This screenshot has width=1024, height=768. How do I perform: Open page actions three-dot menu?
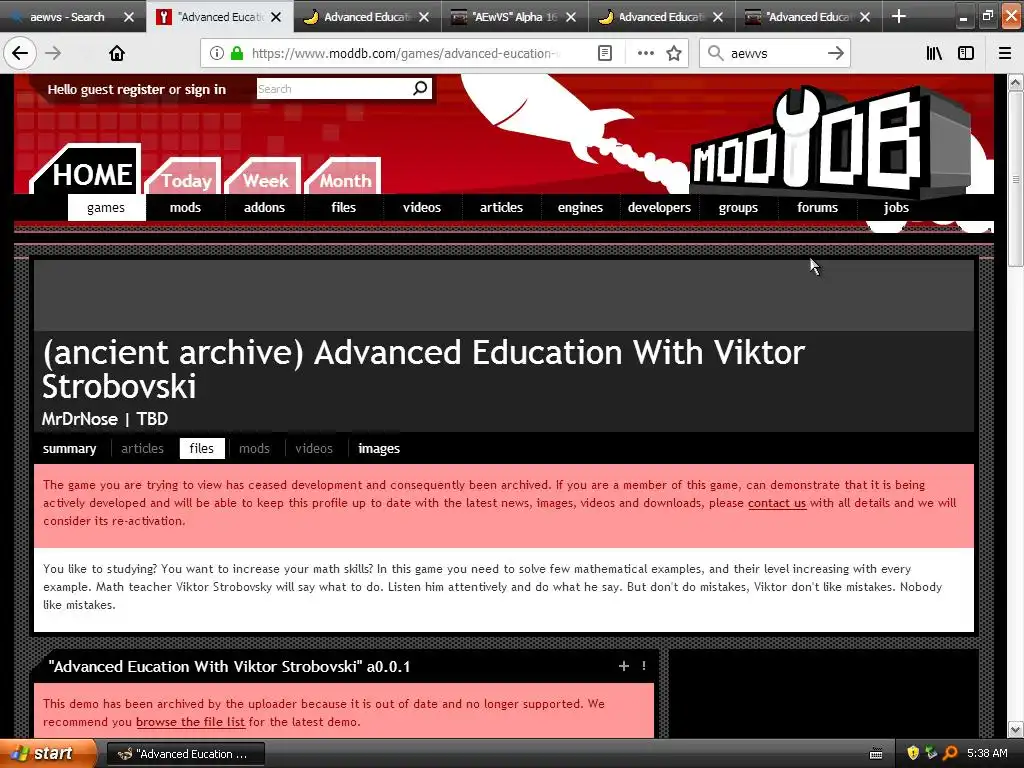645,53
